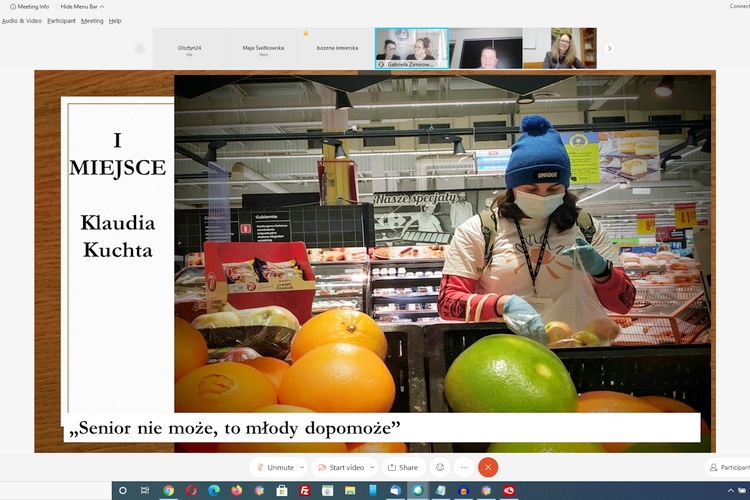This screenshot has height=500, width=750.
Task: Open the Reactions smiley icon
Action: pyautogui.click(x=440, y=467)
